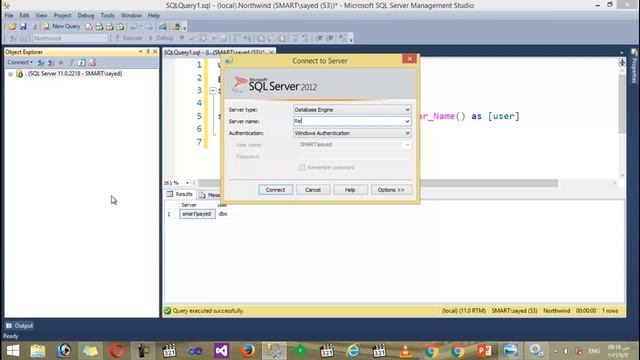Click the SSMS icon in the taskbar
This screenshot has width=640, height=360.
274,351
